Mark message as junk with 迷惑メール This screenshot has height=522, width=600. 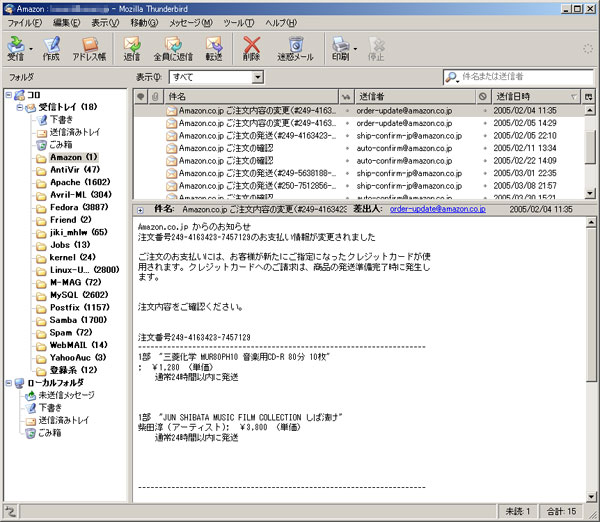click(295, 48)
